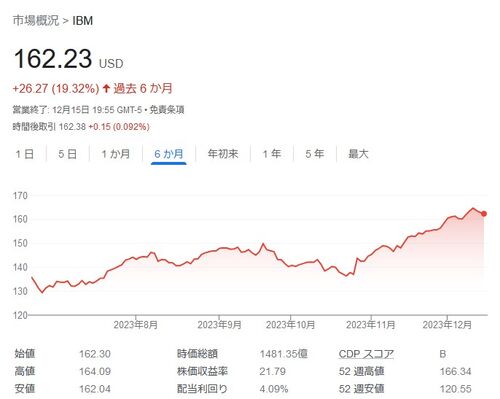Click the 安値 value 162.04

(x=95, y=389)
